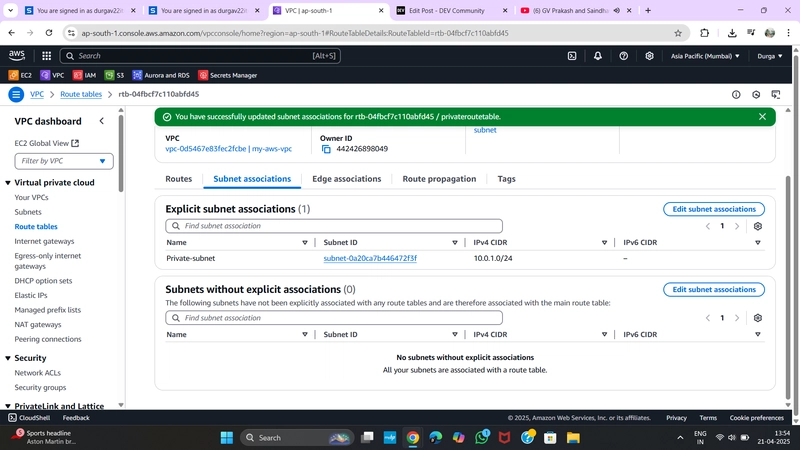
Task: Open the Secrets Manager shortcut
Action: tap(228, 75)
